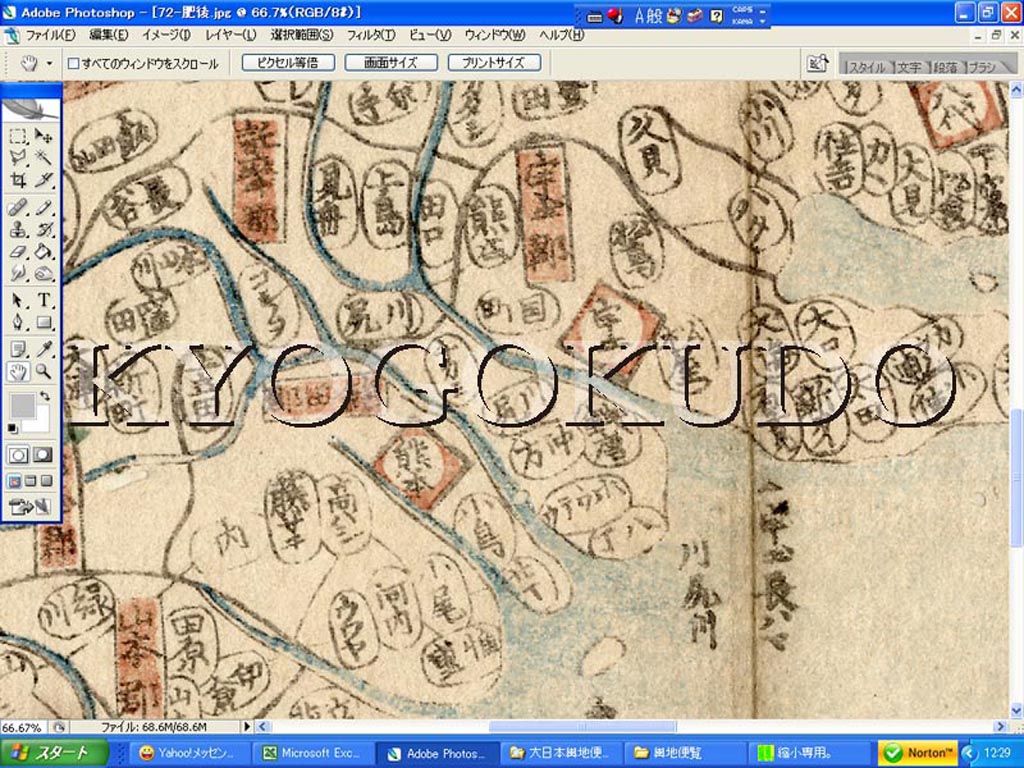Select the Paint Bucket tool

coord(43,251)
